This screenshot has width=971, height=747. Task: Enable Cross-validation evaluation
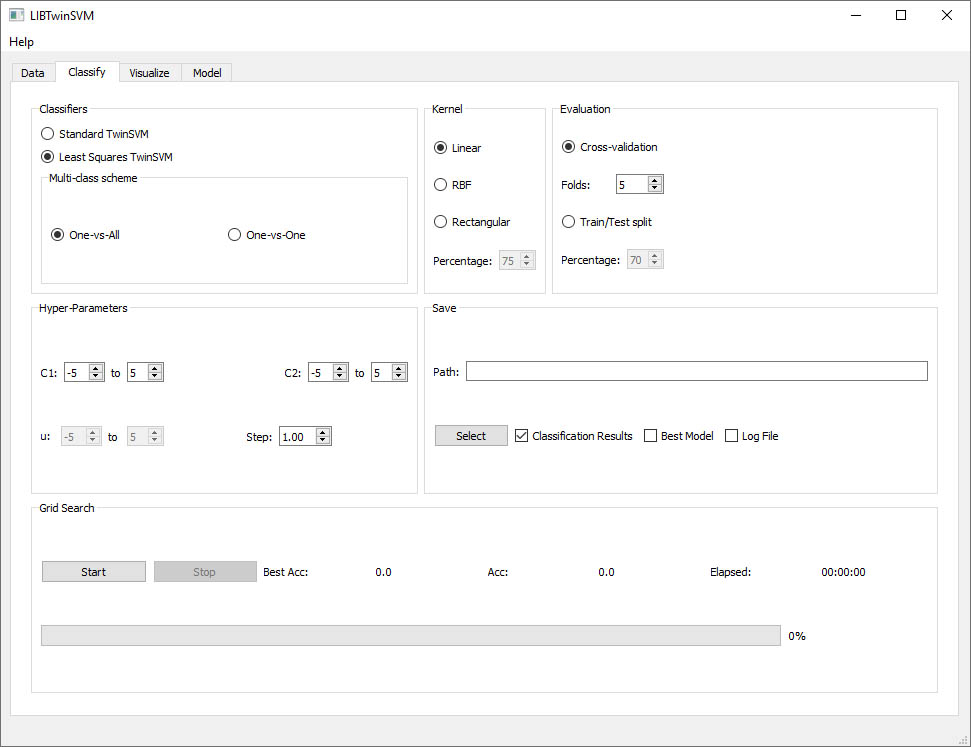tap(610, 147)
